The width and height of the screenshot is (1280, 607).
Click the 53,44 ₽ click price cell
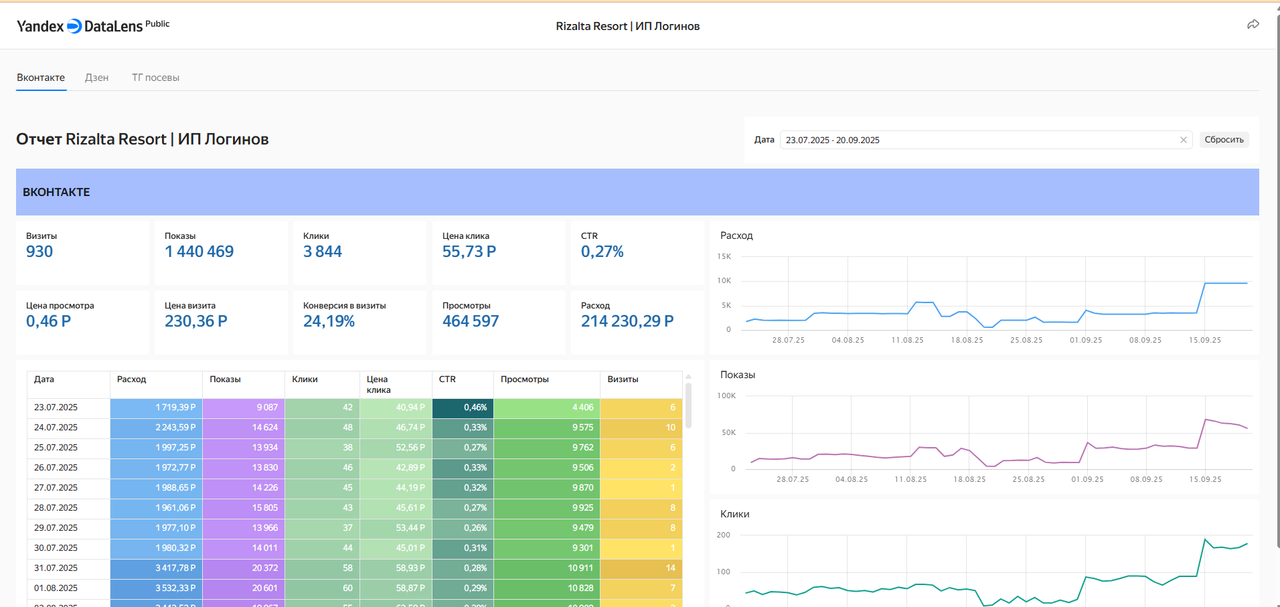pyautogui.click(x=396, y=528)
